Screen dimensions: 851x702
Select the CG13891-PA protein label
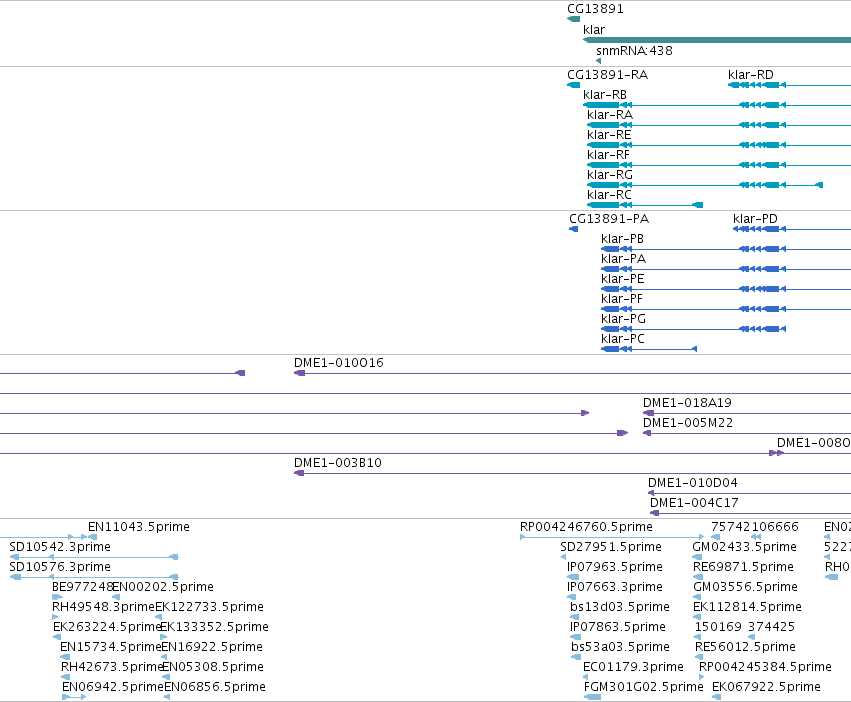(609, 219)
